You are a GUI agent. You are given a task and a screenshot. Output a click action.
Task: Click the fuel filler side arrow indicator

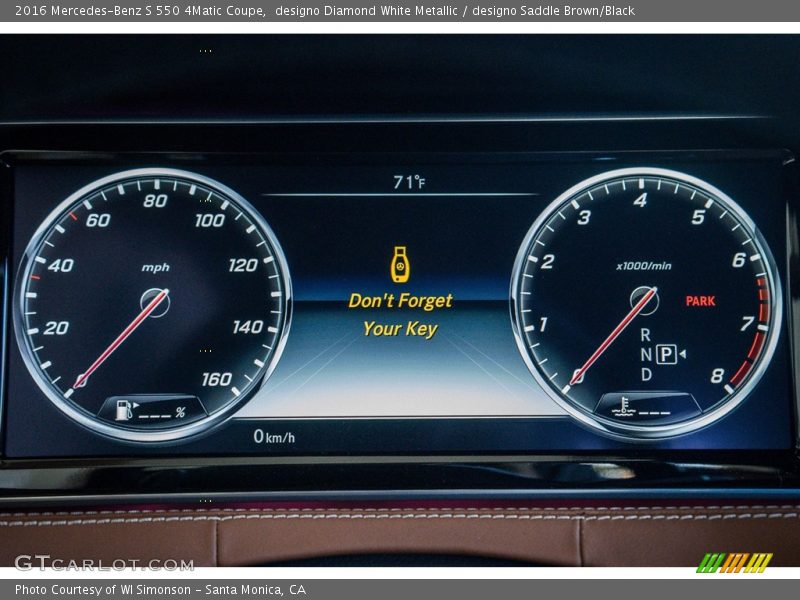pos(136,404)
